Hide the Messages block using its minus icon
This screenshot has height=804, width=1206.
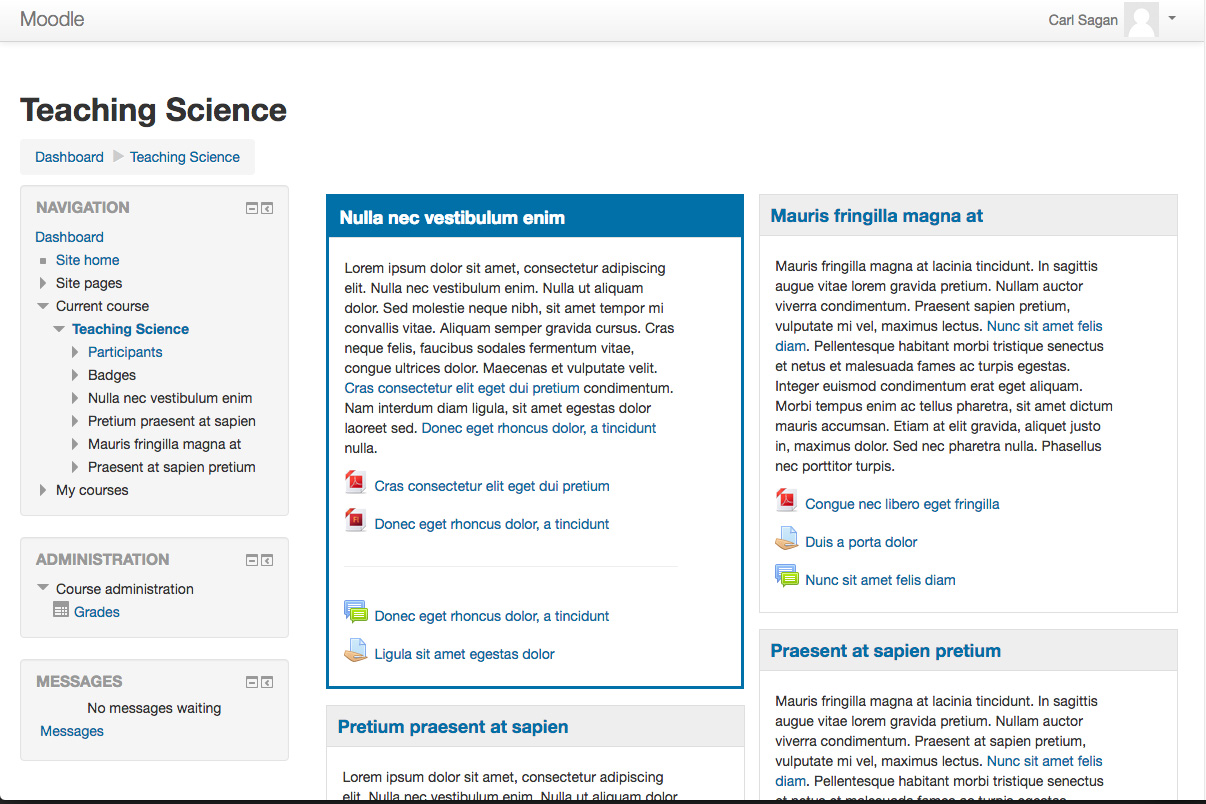click(252, 682)
